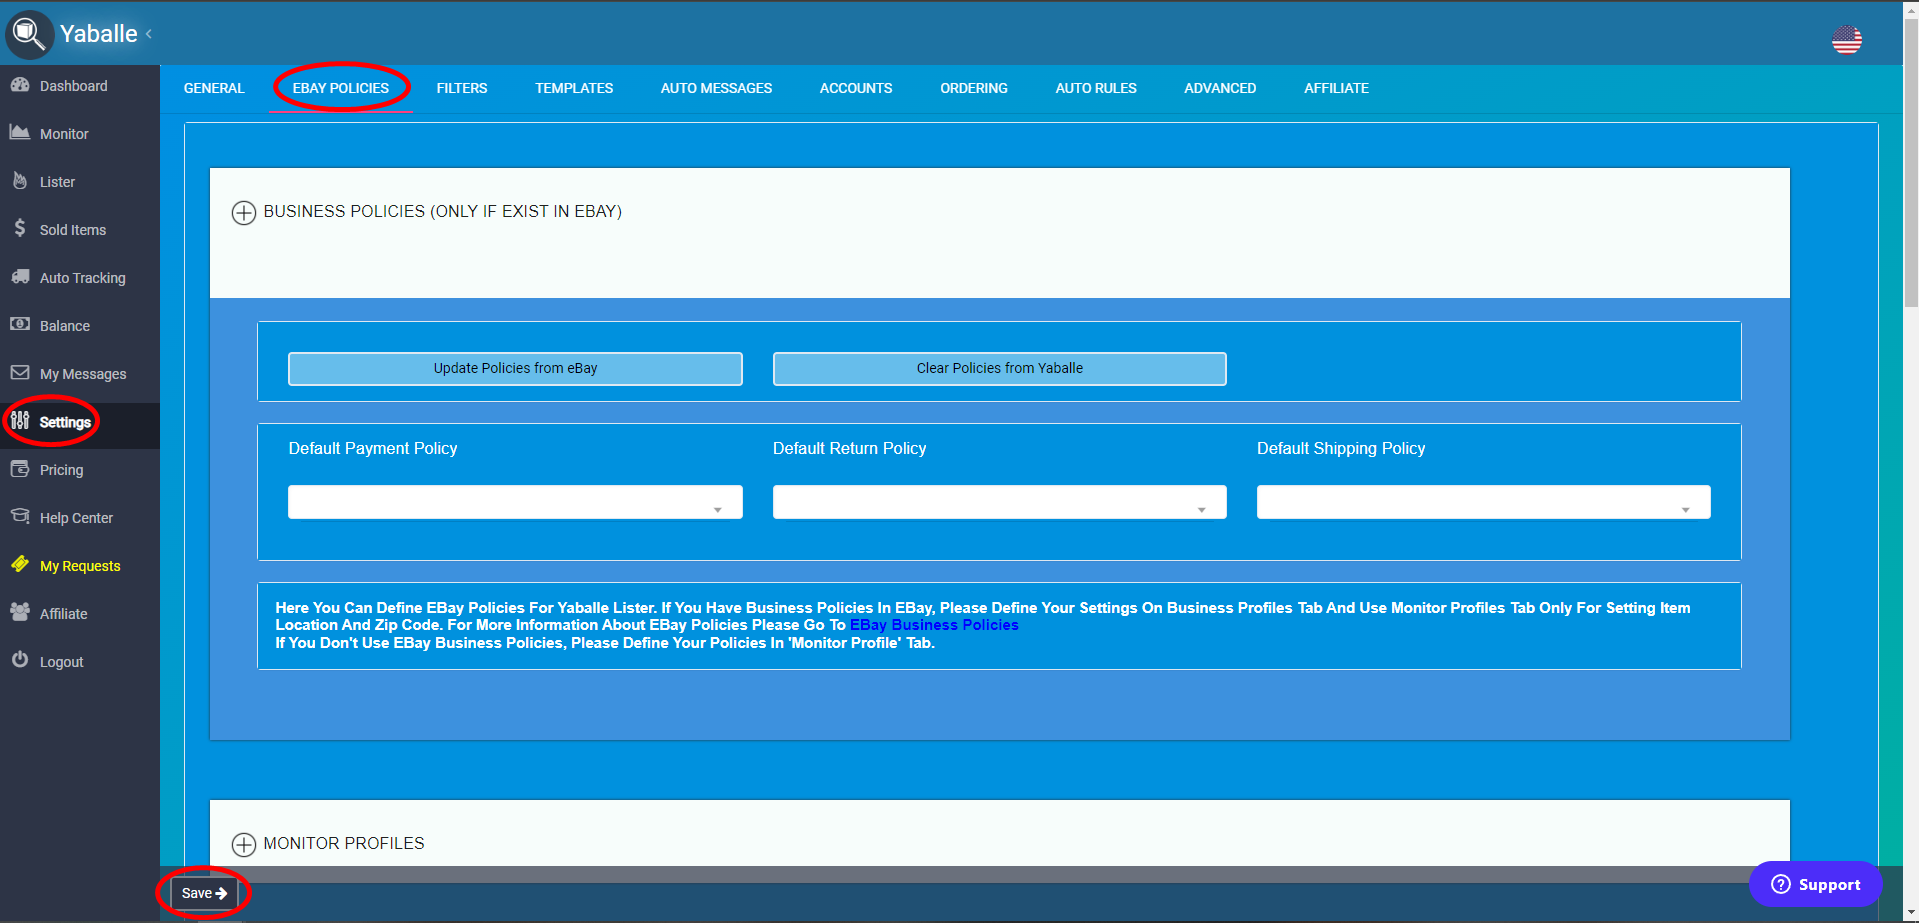
Task: Collapse the sidebar with Yaballe chevron
Action: click(x=149, y=34)
